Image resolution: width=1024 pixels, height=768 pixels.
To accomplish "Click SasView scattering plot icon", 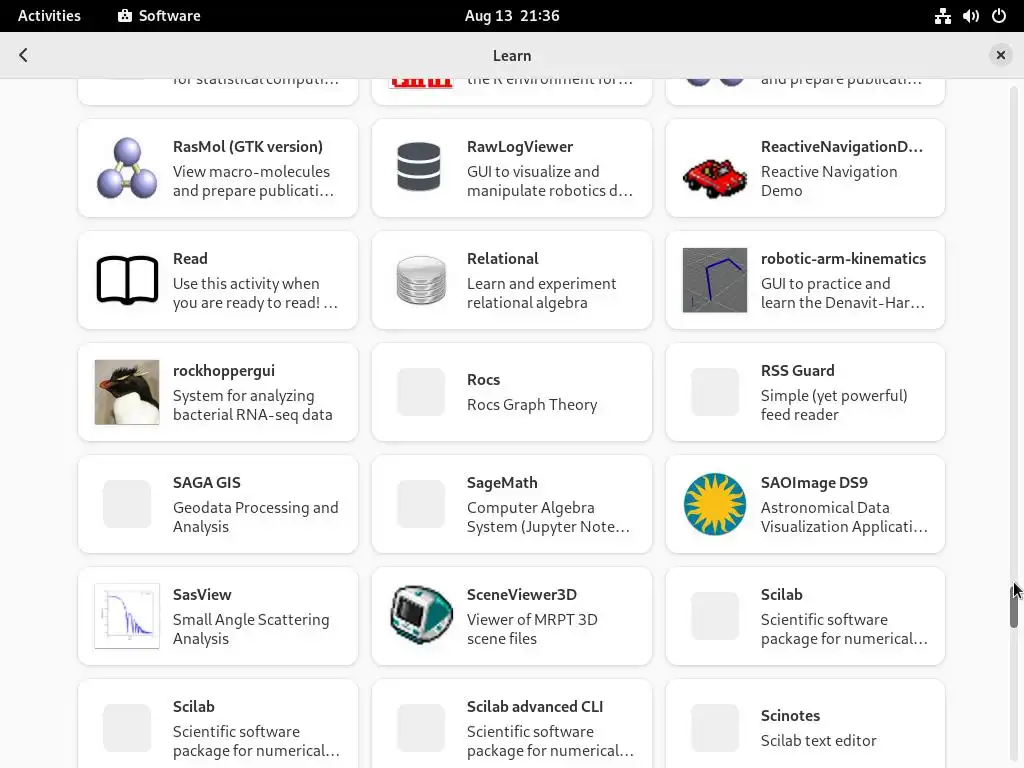I will [x=127, y=616].
